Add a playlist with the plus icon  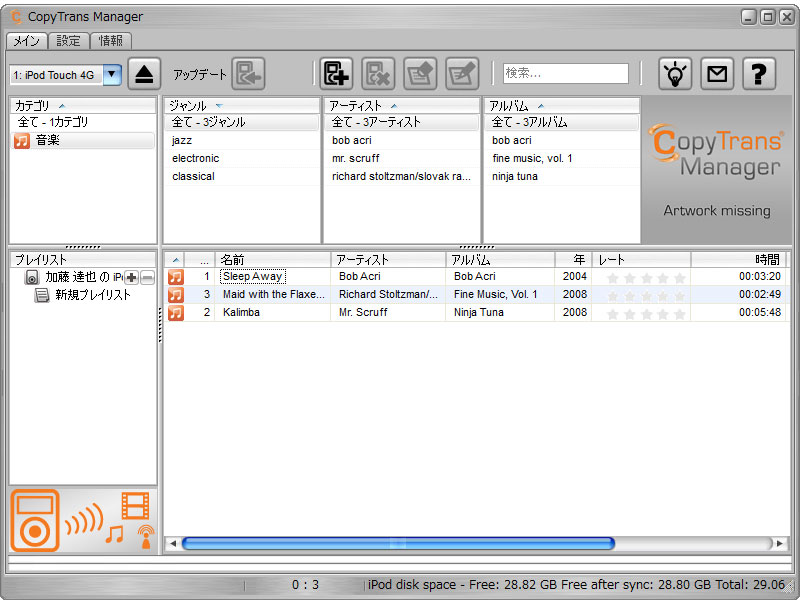click(131, 277)
